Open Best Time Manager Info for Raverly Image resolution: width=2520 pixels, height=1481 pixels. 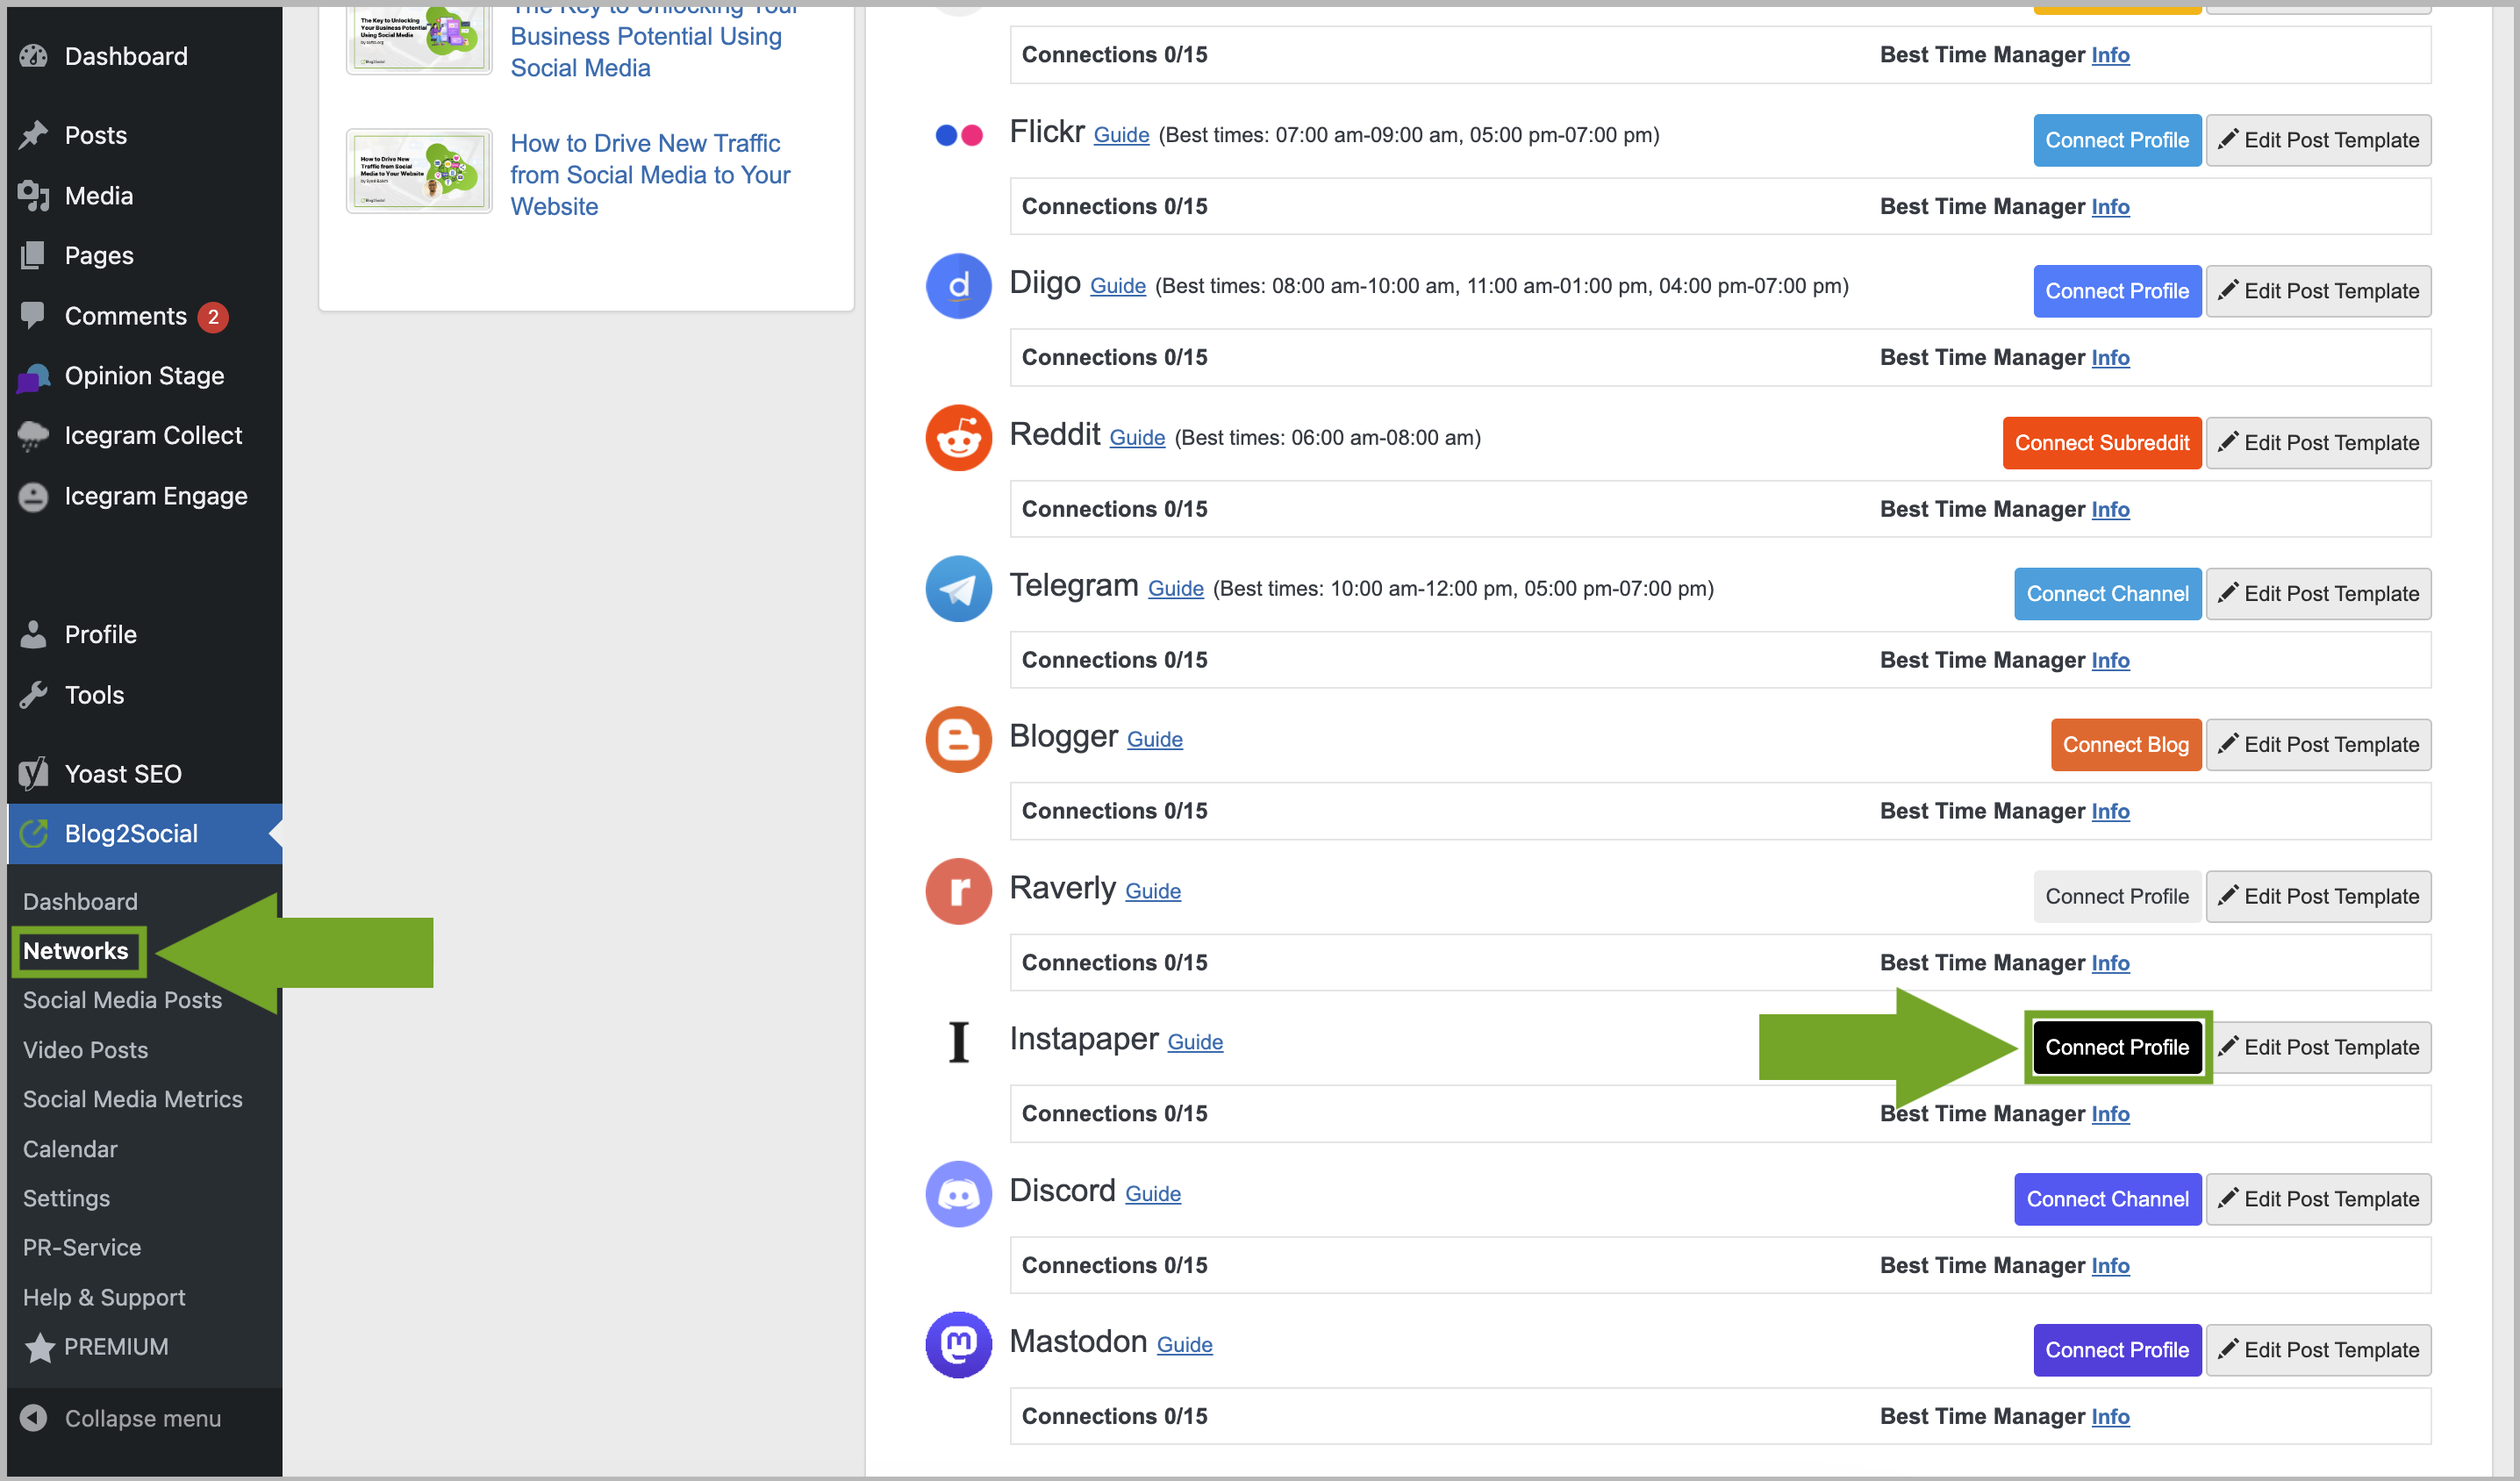(2110, 963)
